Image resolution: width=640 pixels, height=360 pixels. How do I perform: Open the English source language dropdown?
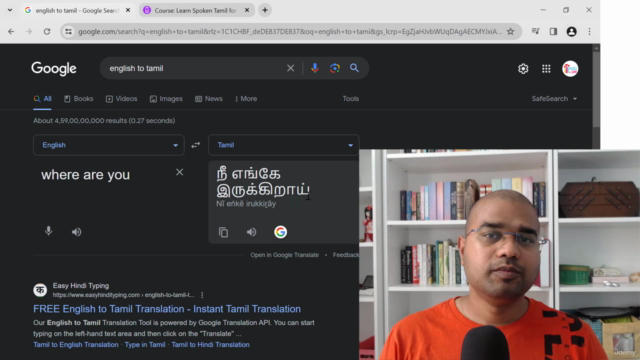[x=109, y=145]
